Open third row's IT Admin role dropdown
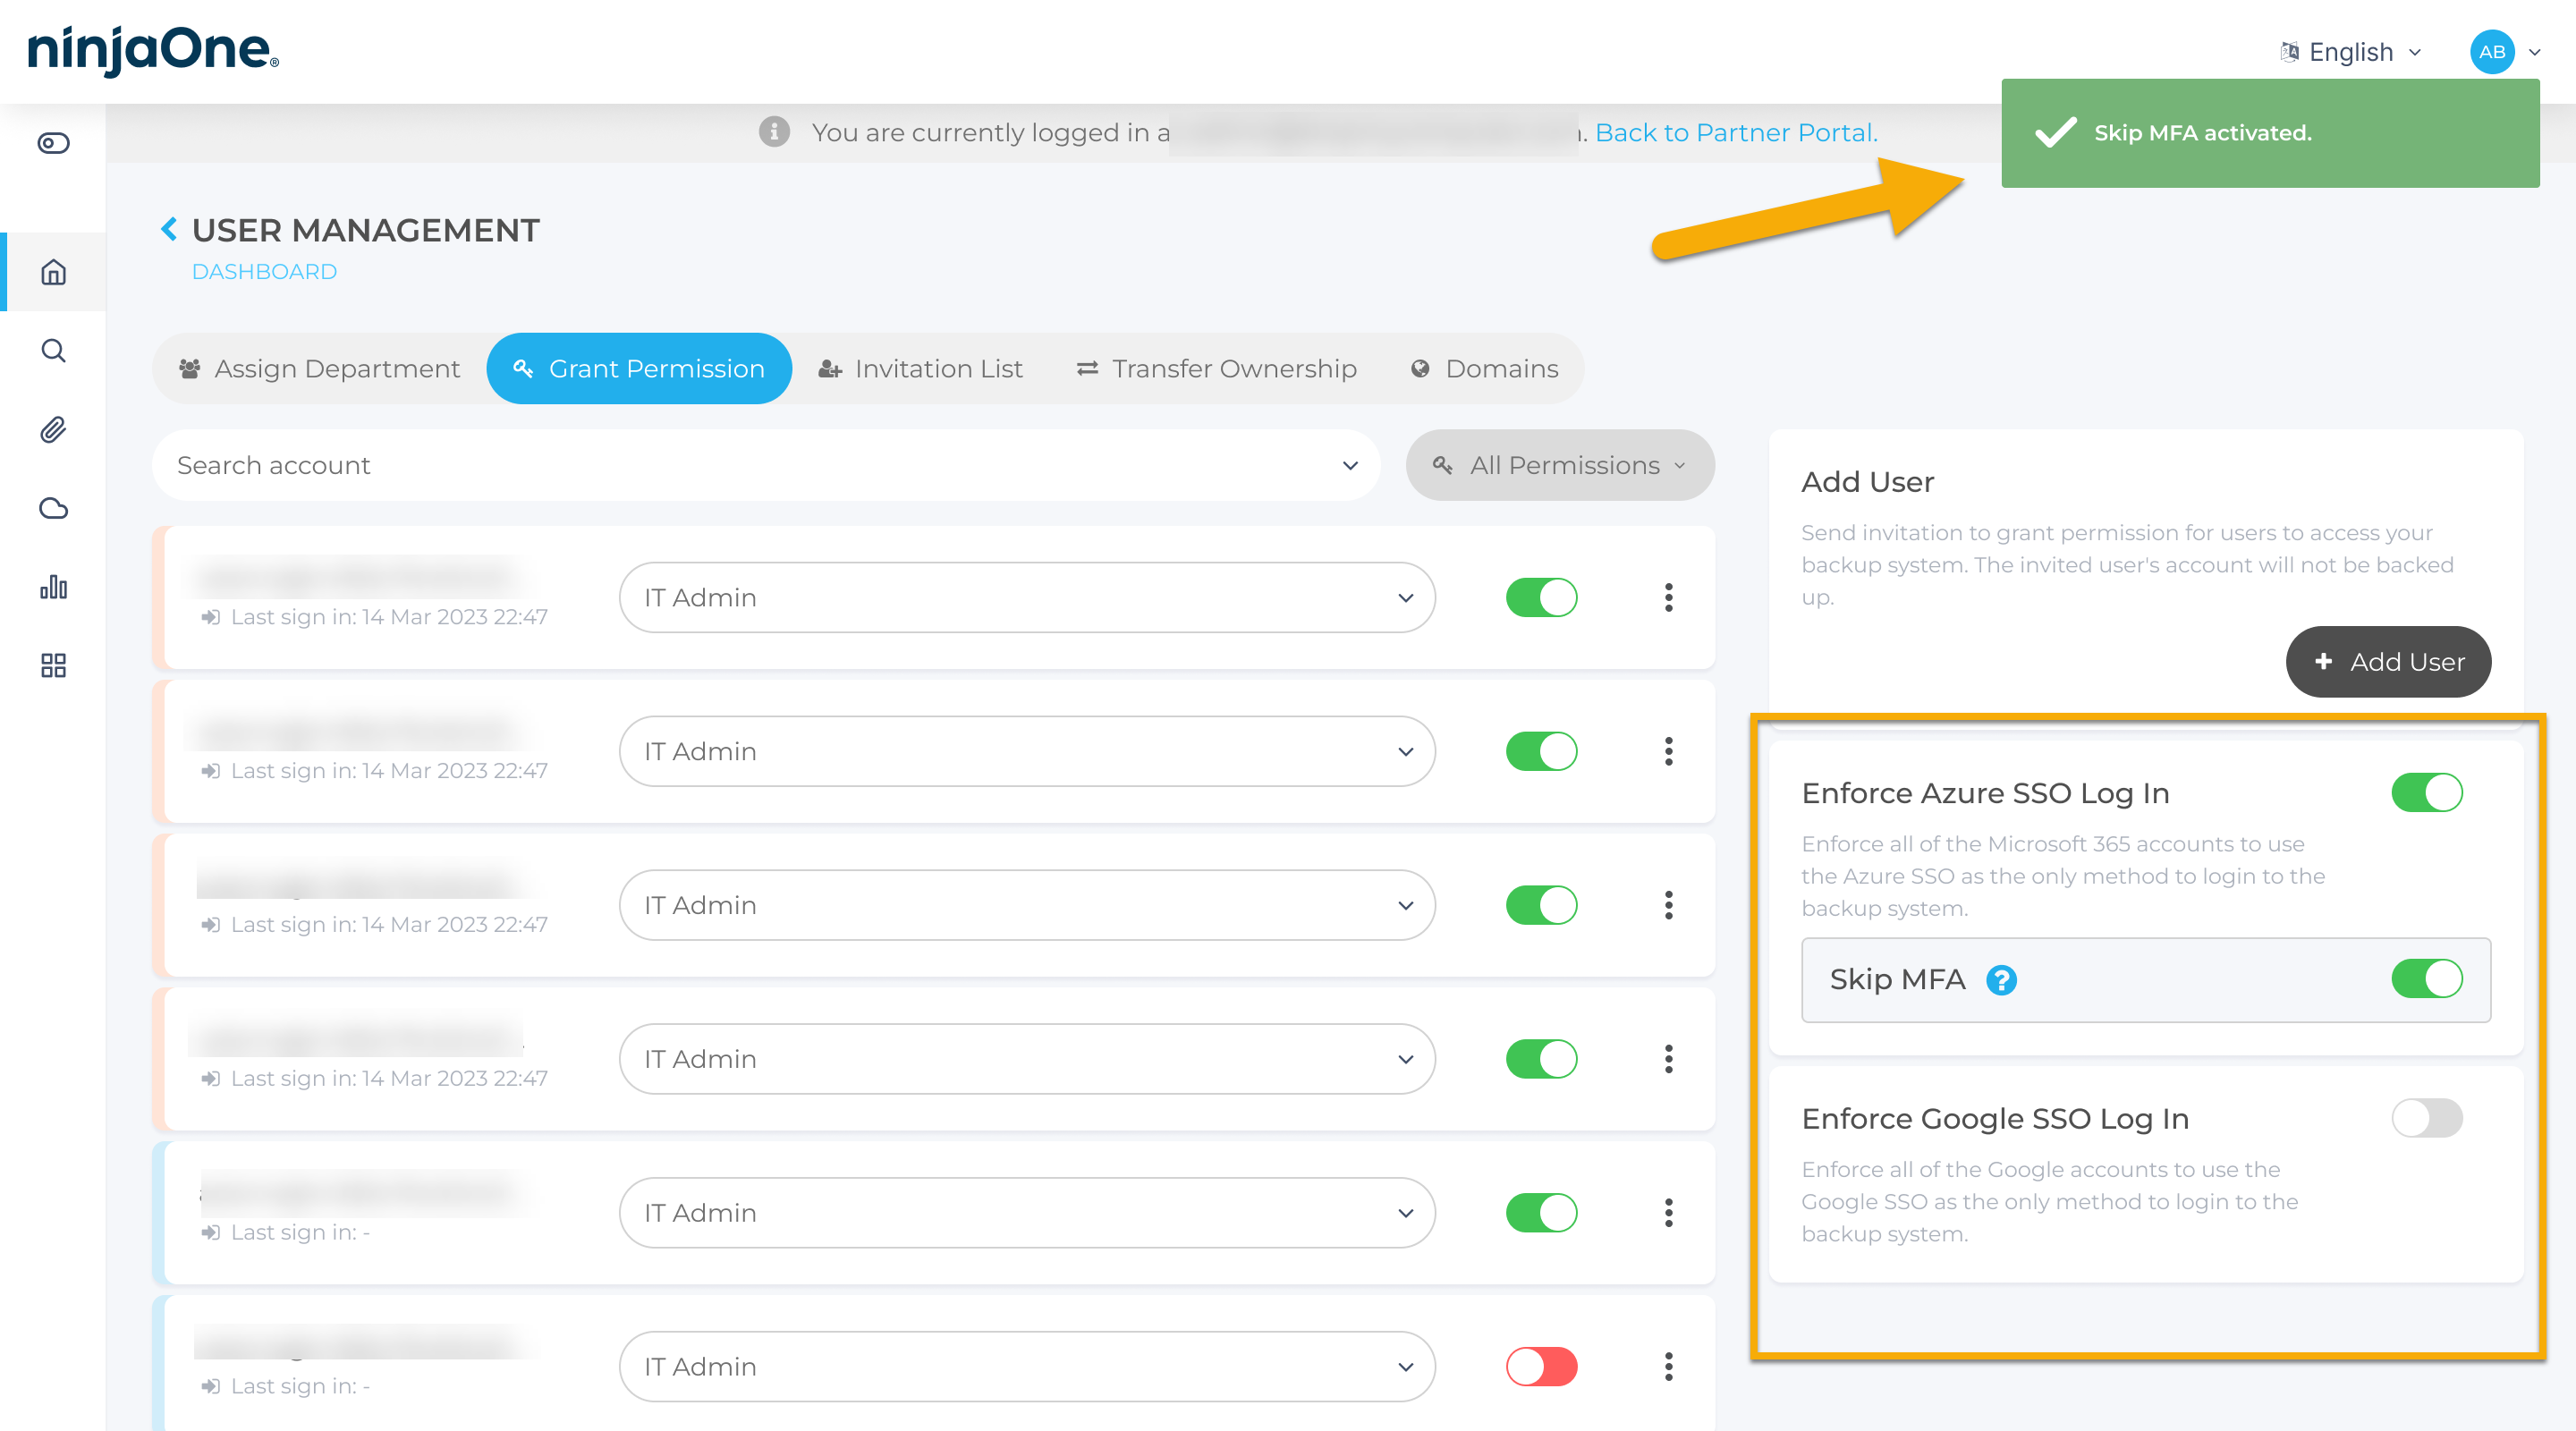Viewport: 2576px width, 1431px height. pyautogui.click(x=1027, y=905)
